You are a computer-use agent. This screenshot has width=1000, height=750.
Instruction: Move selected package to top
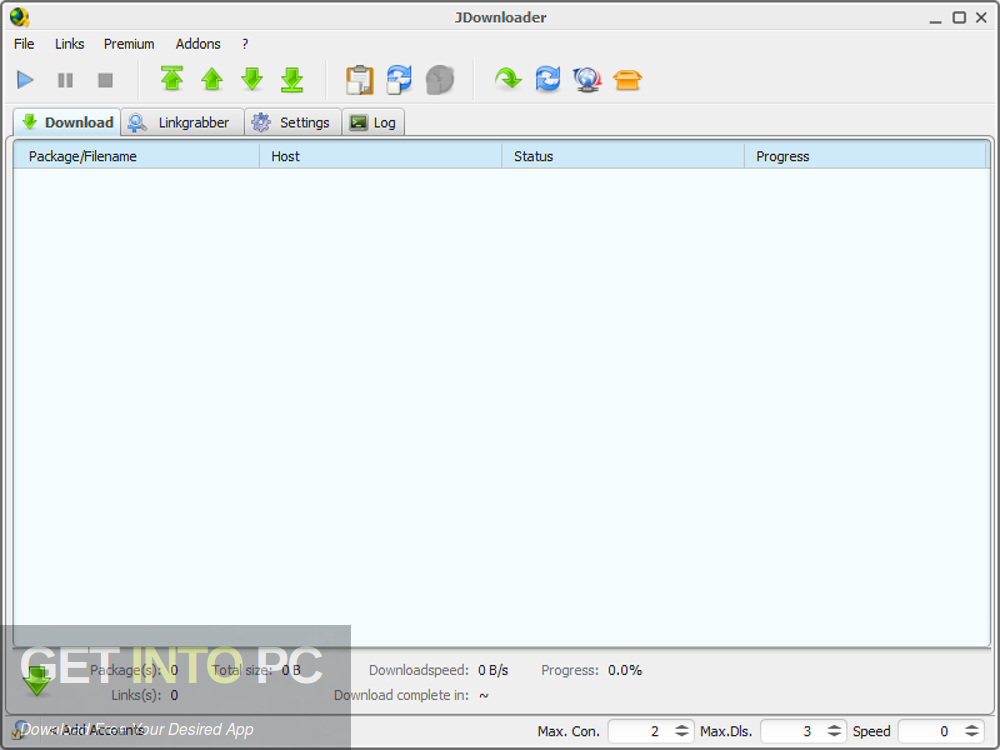point(172,79)
